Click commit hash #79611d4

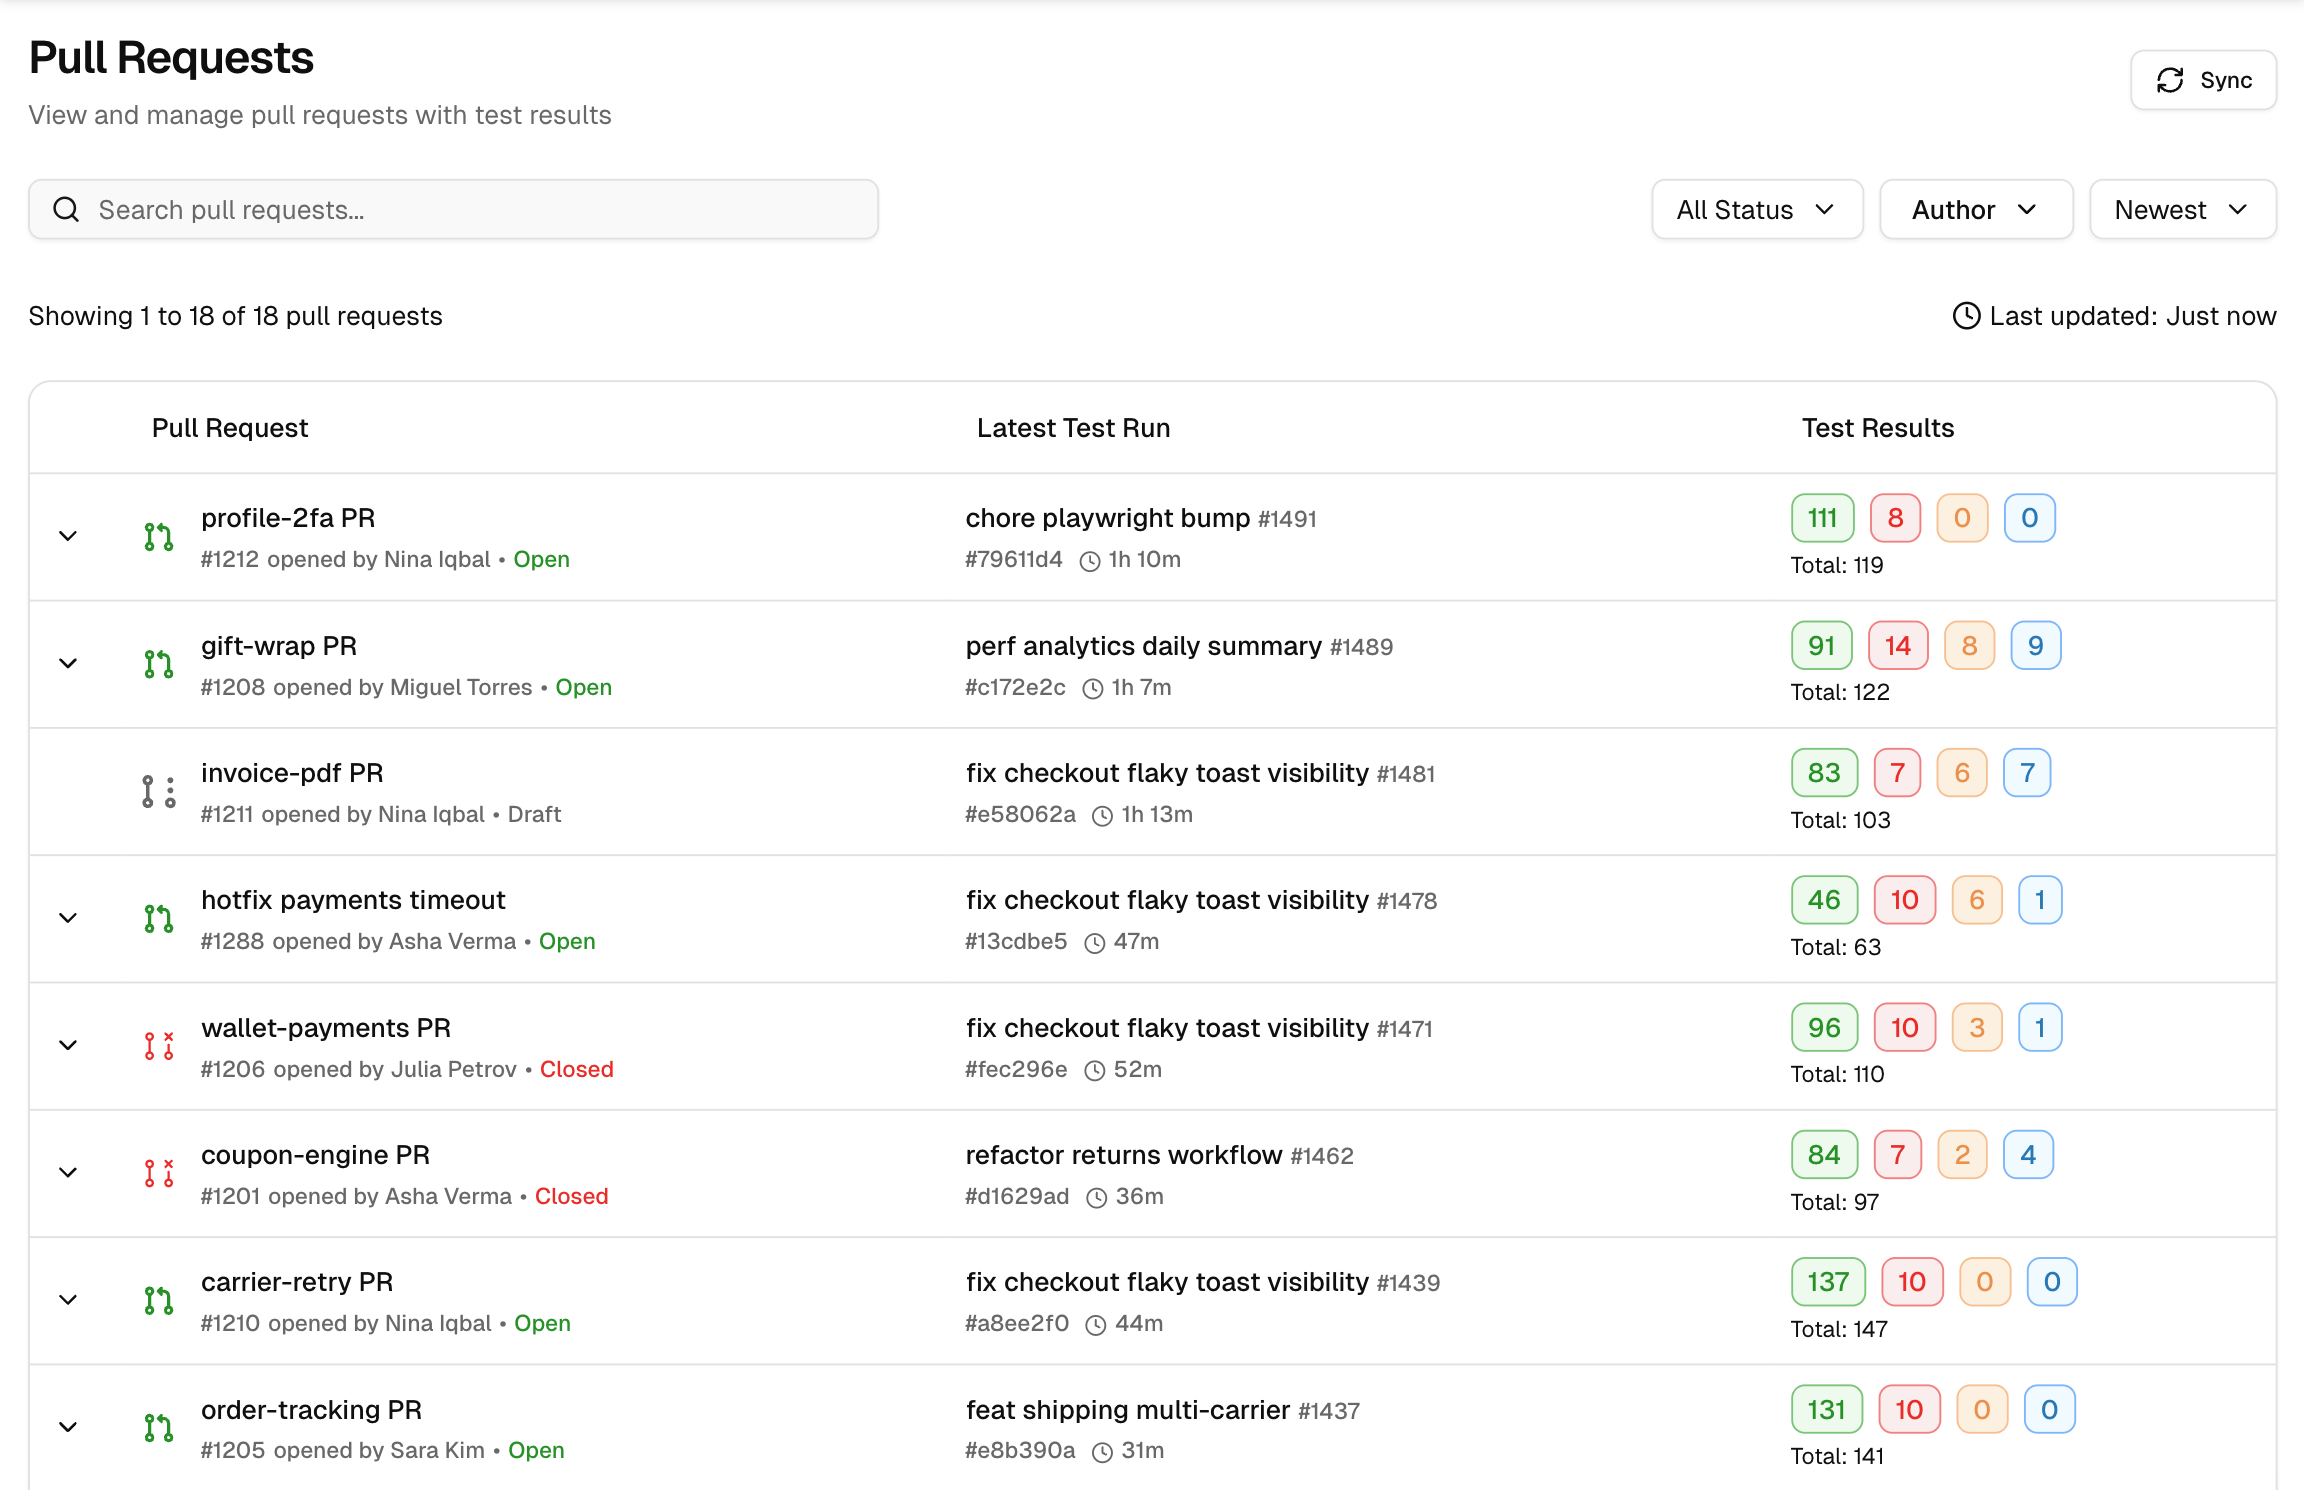tap(1013, 560)
